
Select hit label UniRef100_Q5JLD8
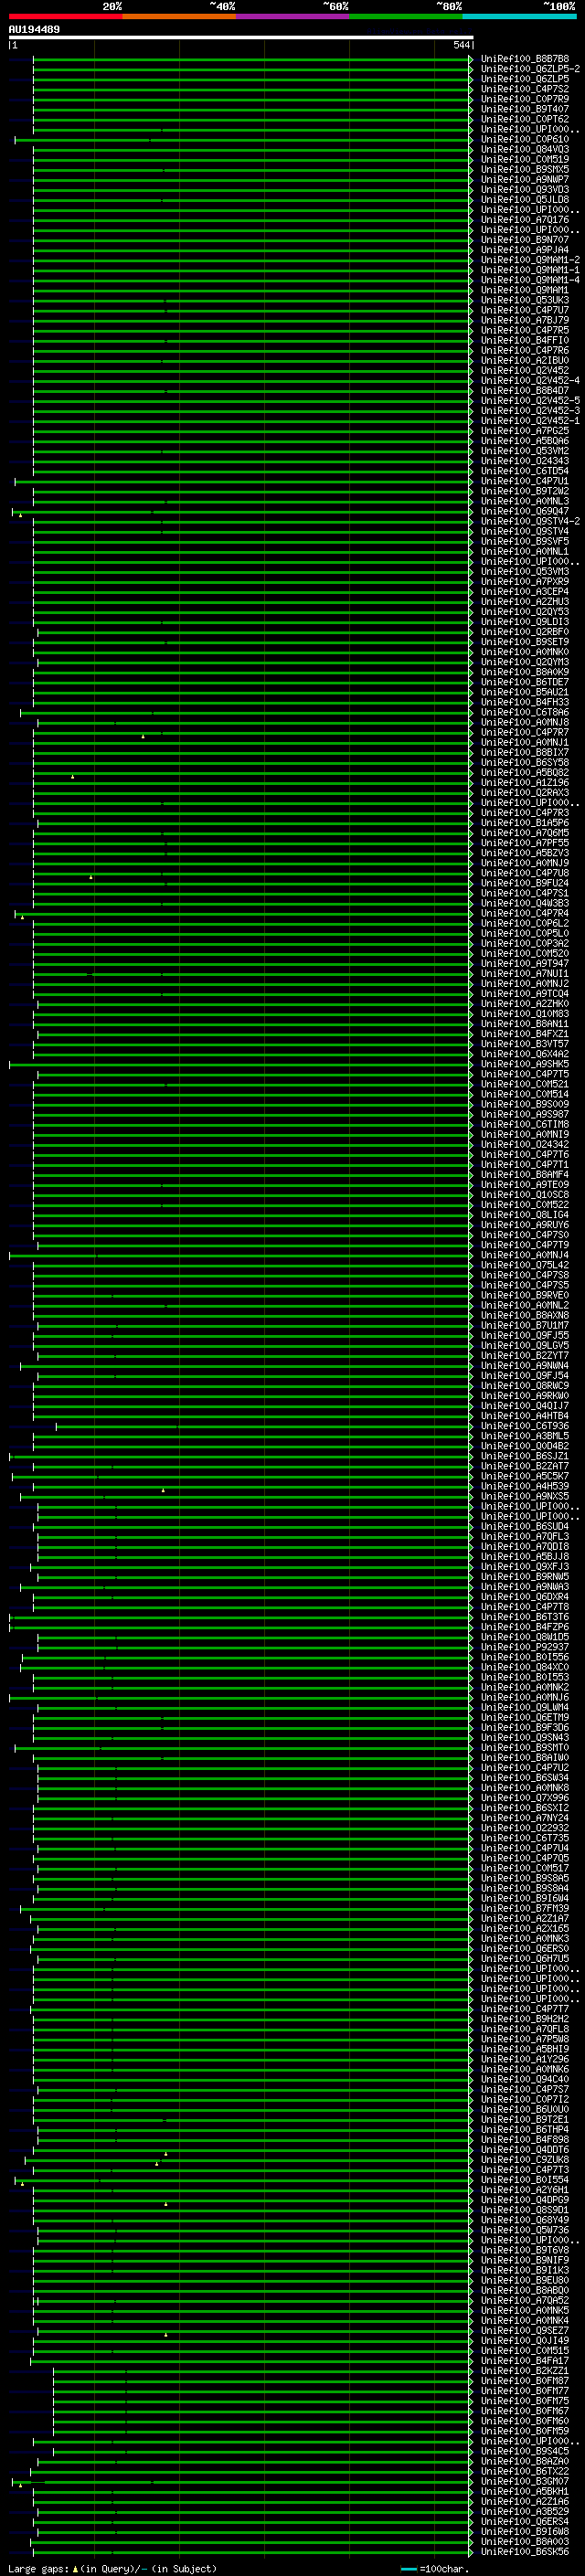coord(525,199)
